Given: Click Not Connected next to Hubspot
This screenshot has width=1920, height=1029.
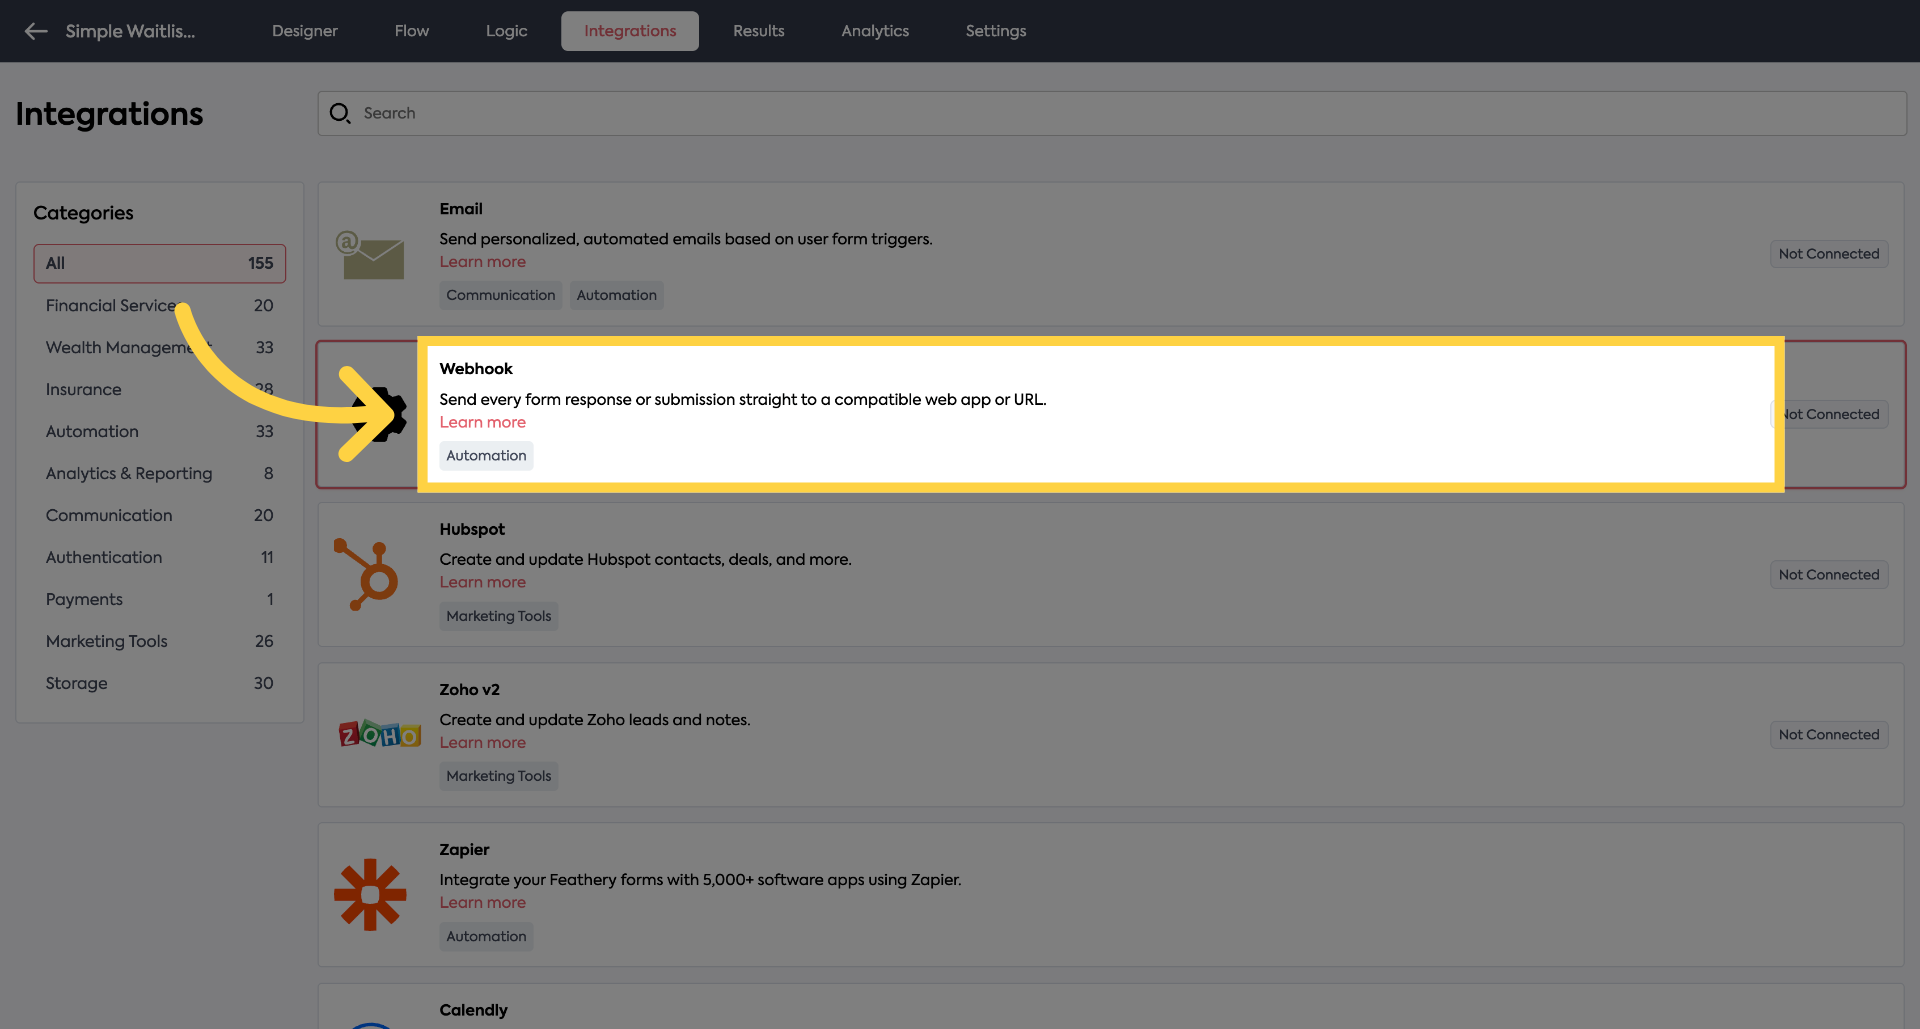Looking at the screenshot, I should (x=1828, y=574).
